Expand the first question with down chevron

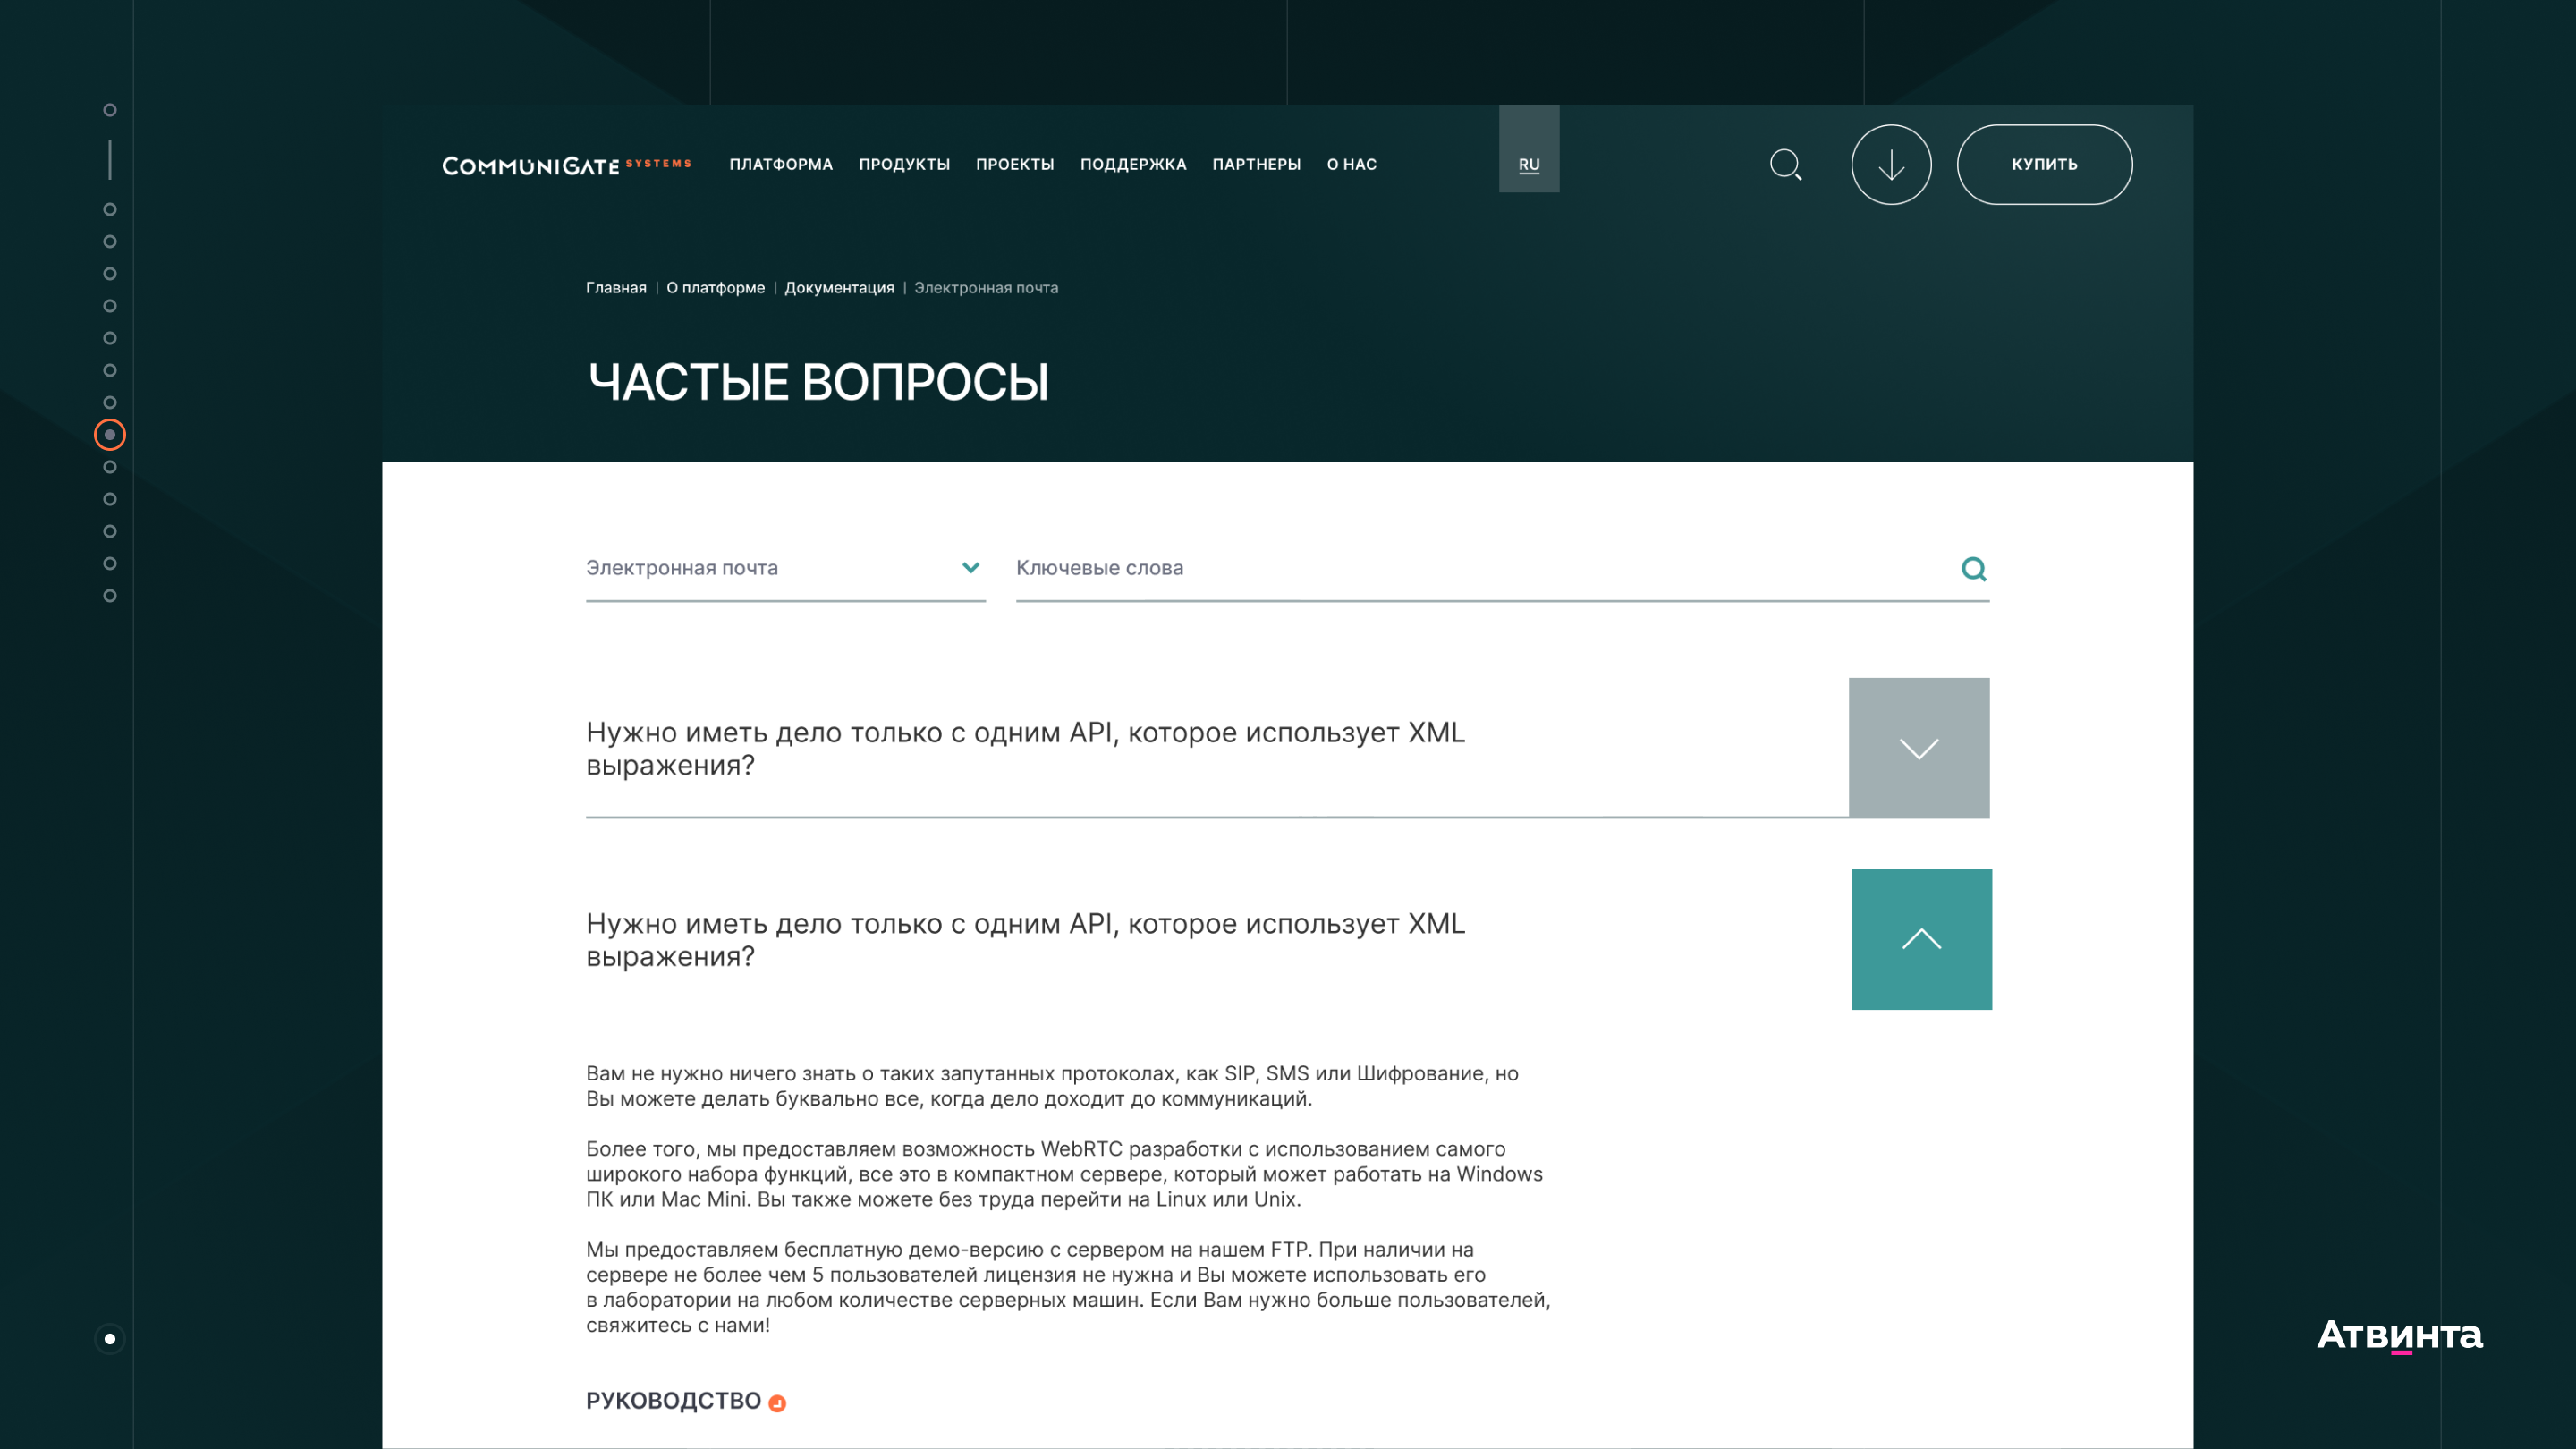tap(1918, 748)
